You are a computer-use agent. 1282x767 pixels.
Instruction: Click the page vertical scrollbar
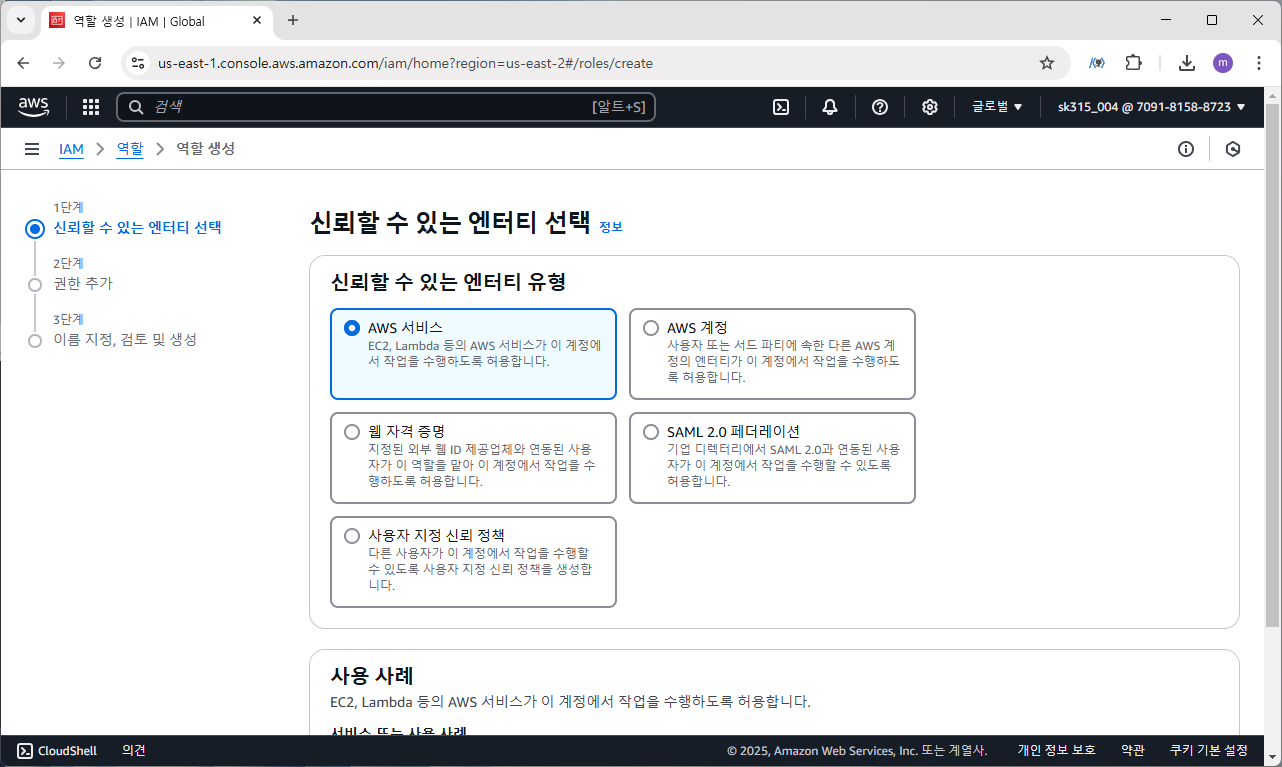(x=1273, y=365)
